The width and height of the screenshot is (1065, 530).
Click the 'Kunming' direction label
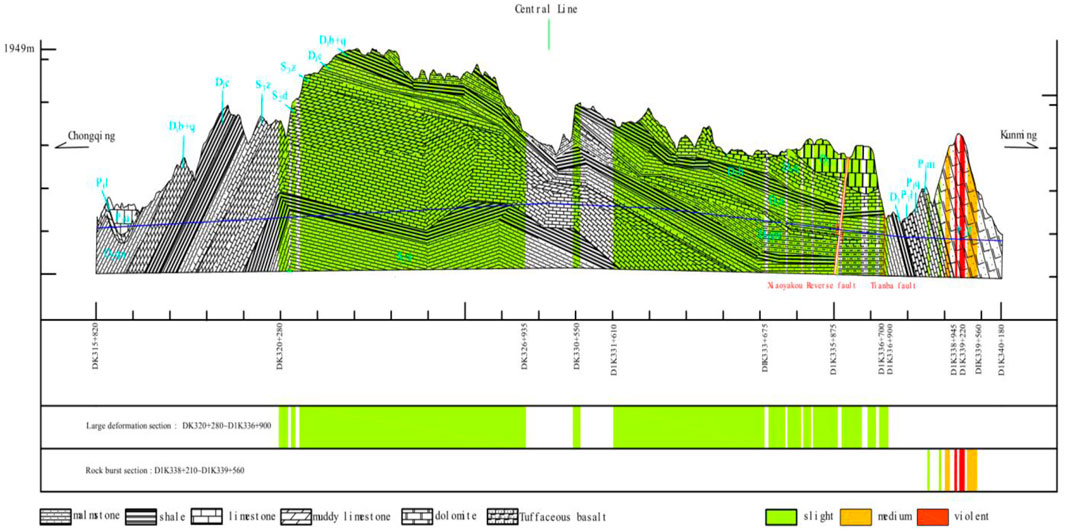tap(1018, 136)
